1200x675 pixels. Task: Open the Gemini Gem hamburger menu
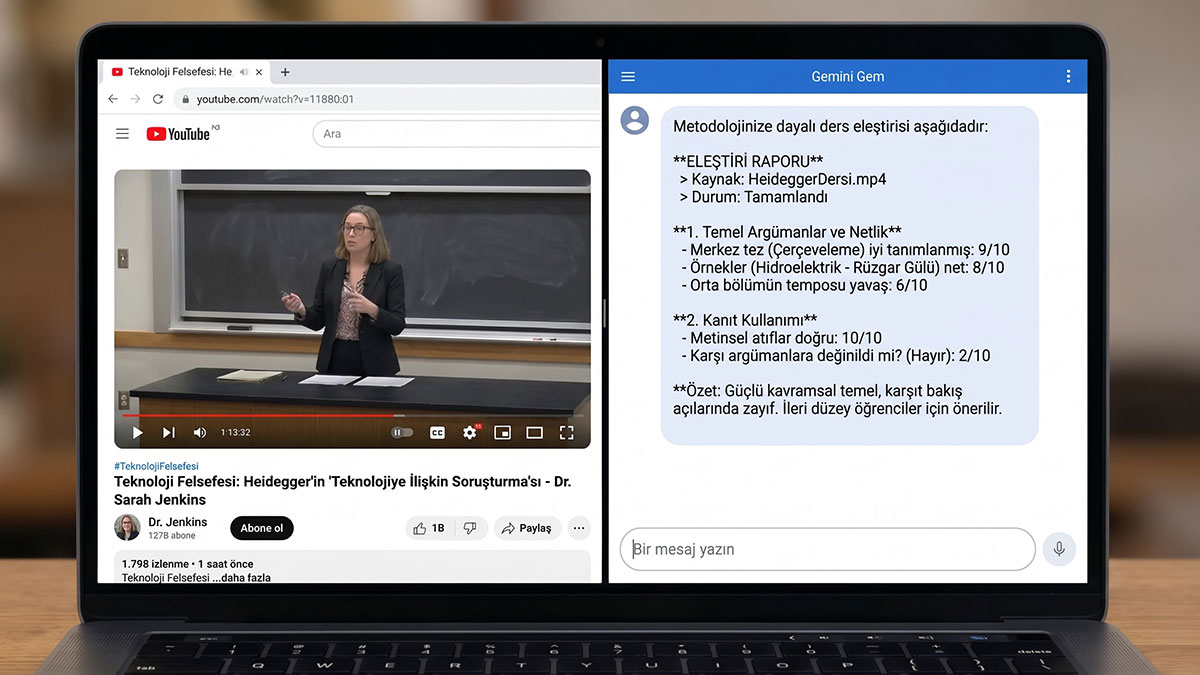point(628,76)
